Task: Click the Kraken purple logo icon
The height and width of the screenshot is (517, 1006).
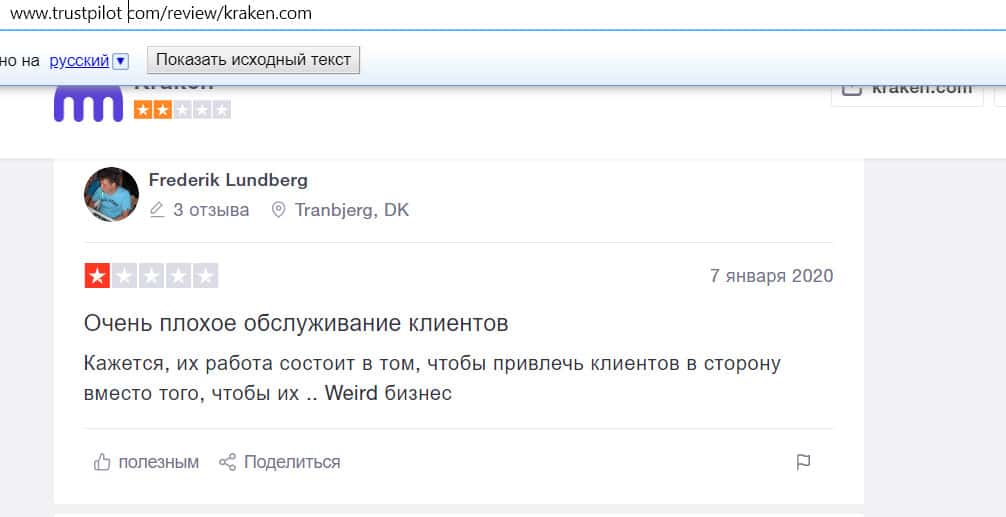Action: pos(88,105)
